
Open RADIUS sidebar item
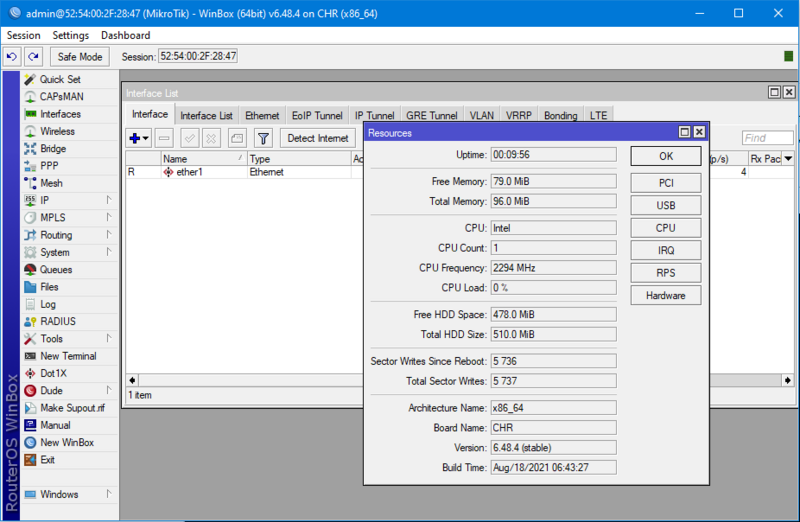[58, 321]
